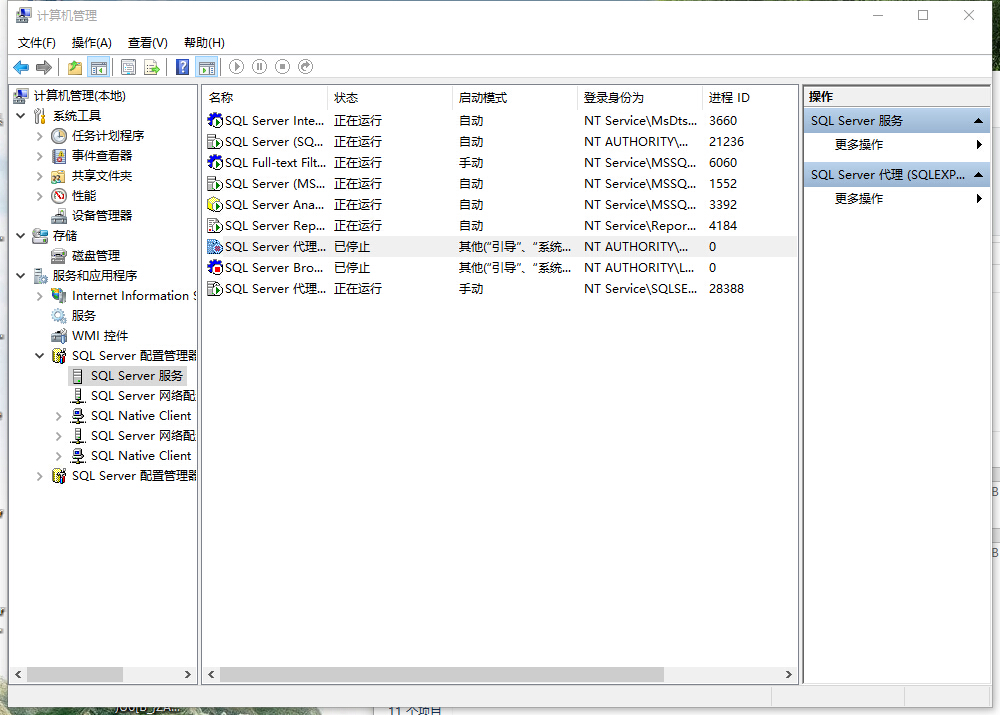Toggle the show/hide console tree button

click(x=99, y=67)
